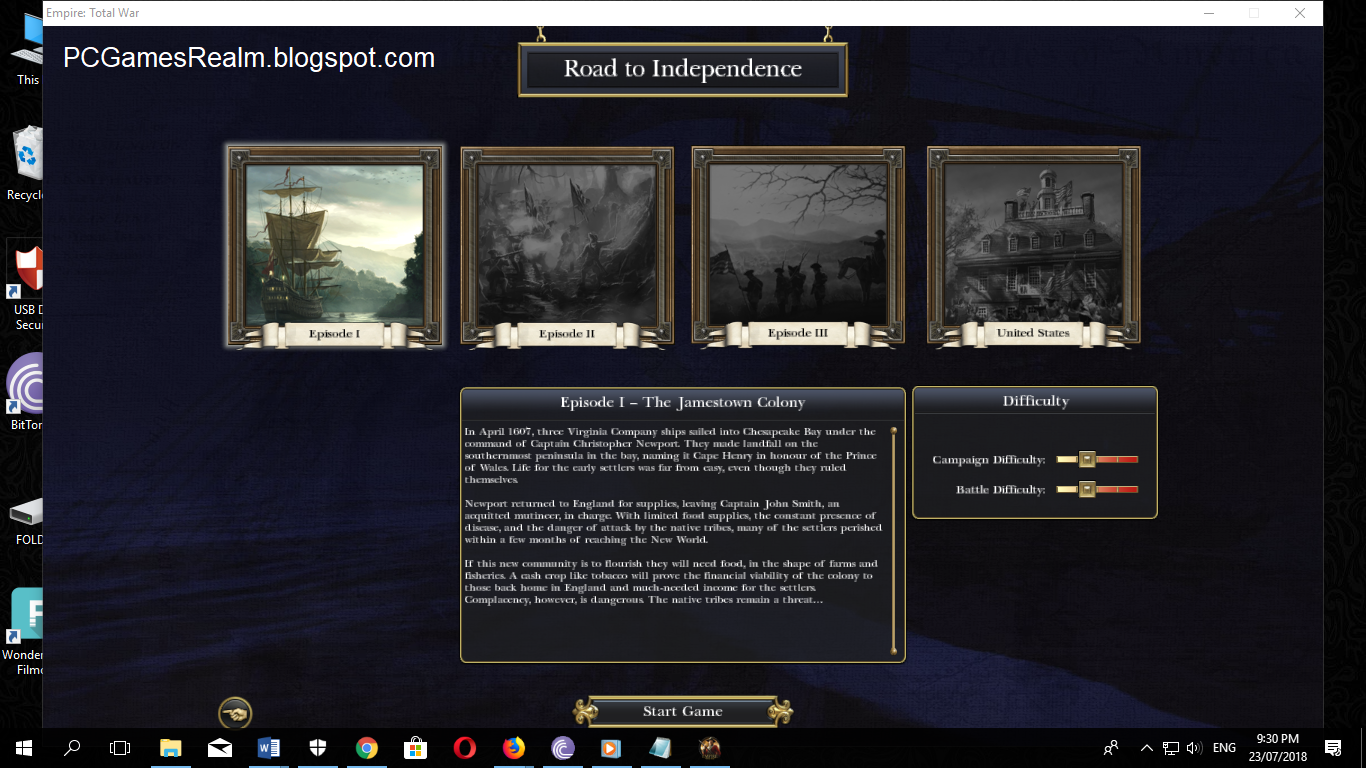
Task: Launch File Explorer from the taskbar
Action: pyautogui.click(x=170, y=748)
